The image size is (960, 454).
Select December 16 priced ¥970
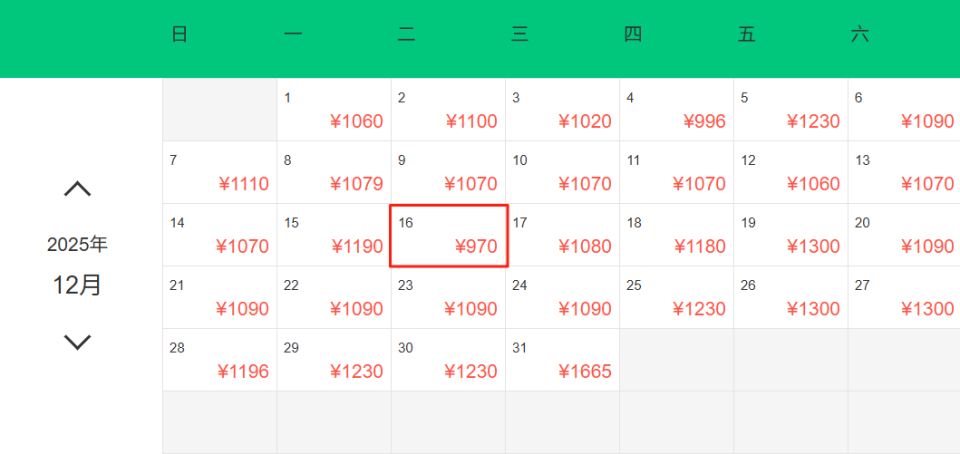[448, 236]
